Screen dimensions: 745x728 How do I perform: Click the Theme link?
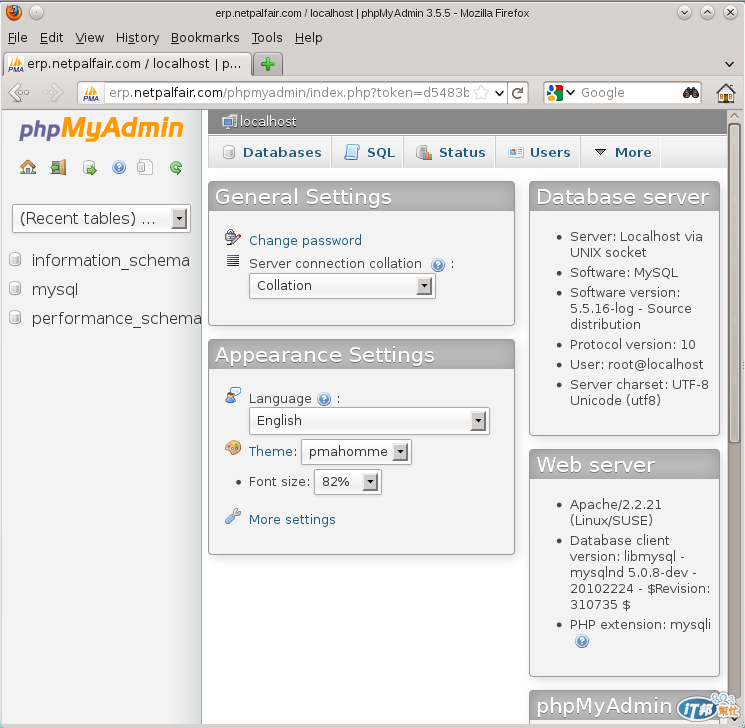tap(270, 451)
